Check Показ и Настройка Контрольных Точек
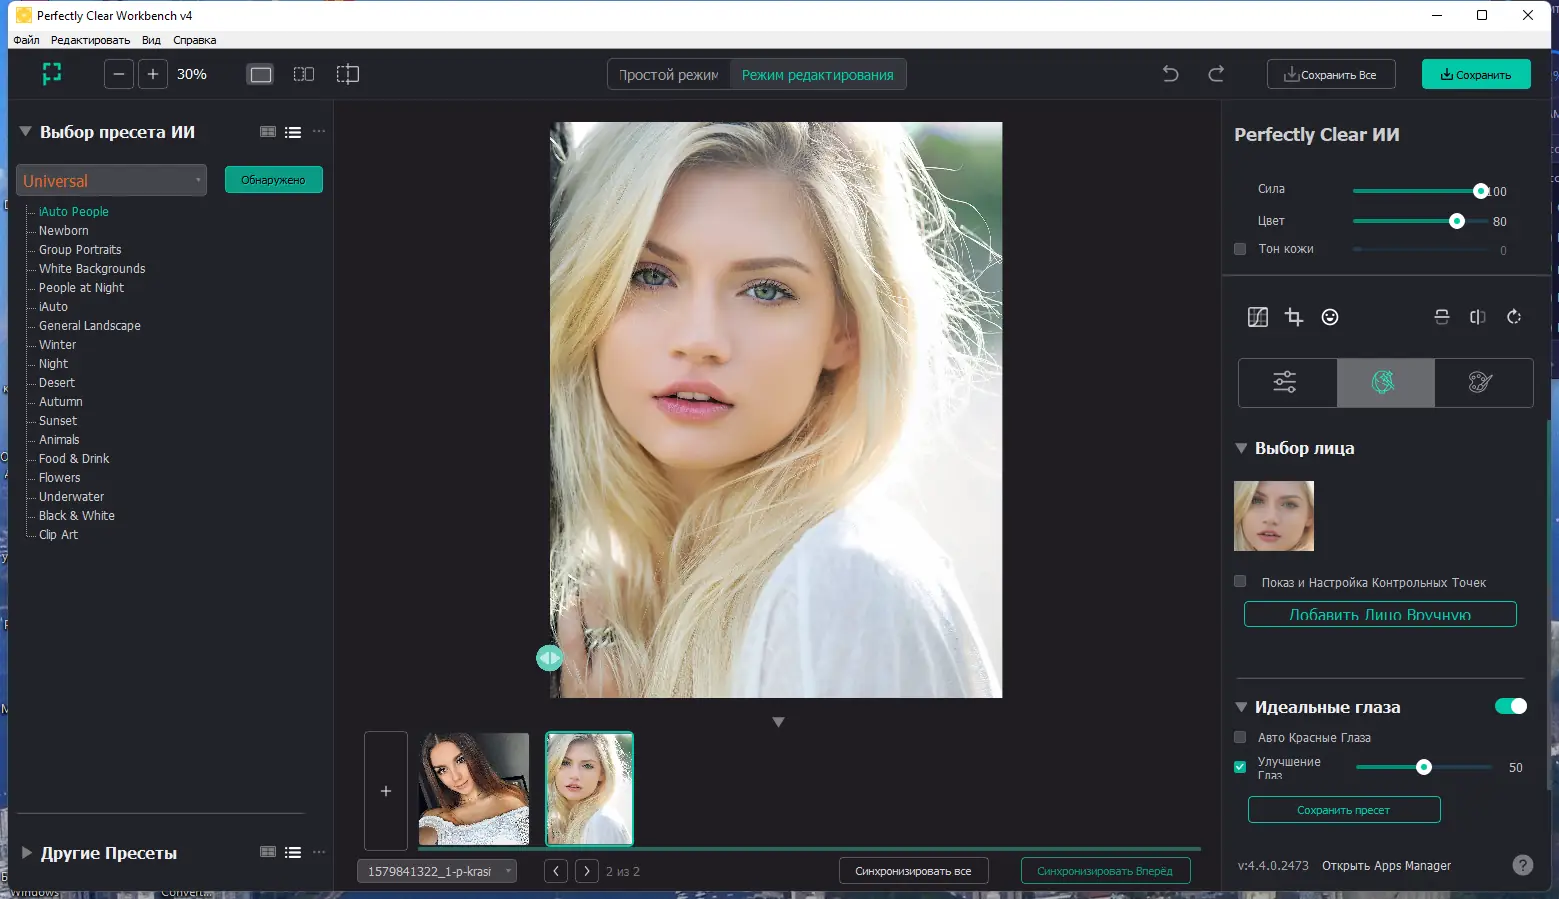The width and height of the screenshot is (1559, 899). point(1240,581)
